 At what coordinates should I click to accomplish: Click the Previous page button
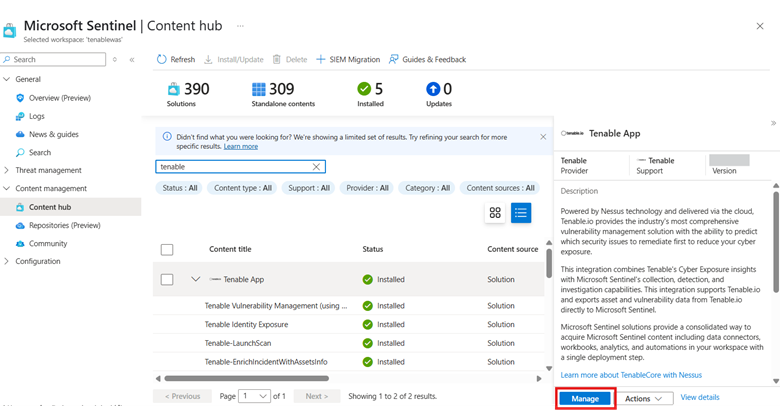pos(183,396)
